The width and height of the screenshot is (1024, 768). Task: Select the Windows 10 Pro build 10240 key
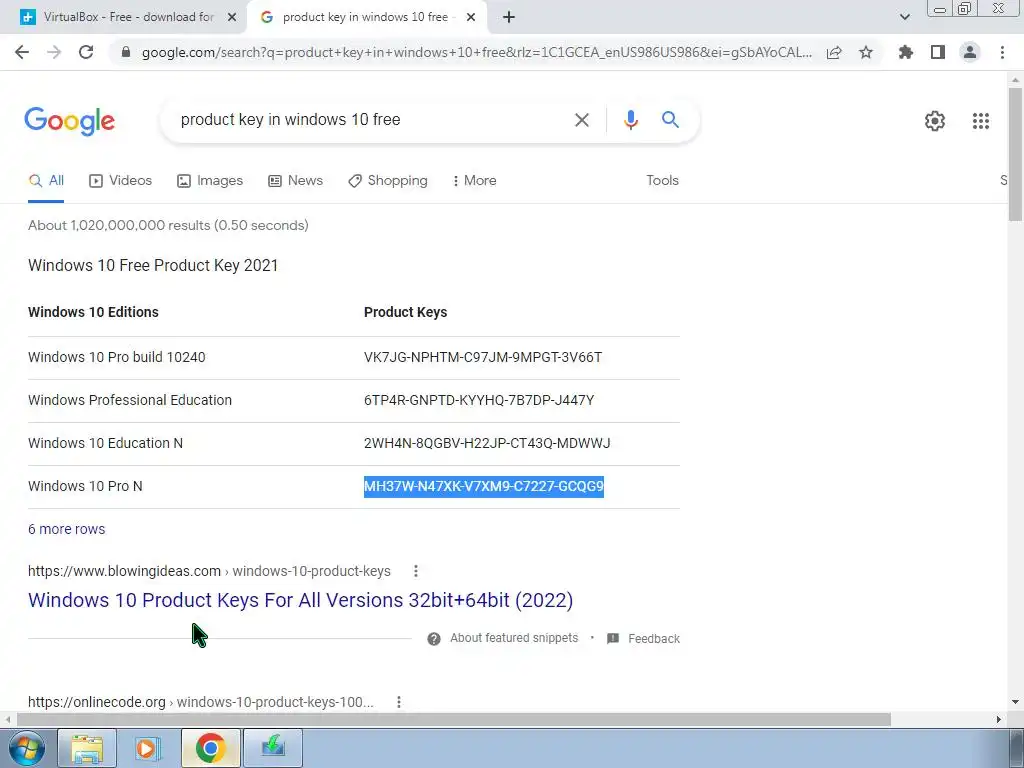click(x=483, y=358)
